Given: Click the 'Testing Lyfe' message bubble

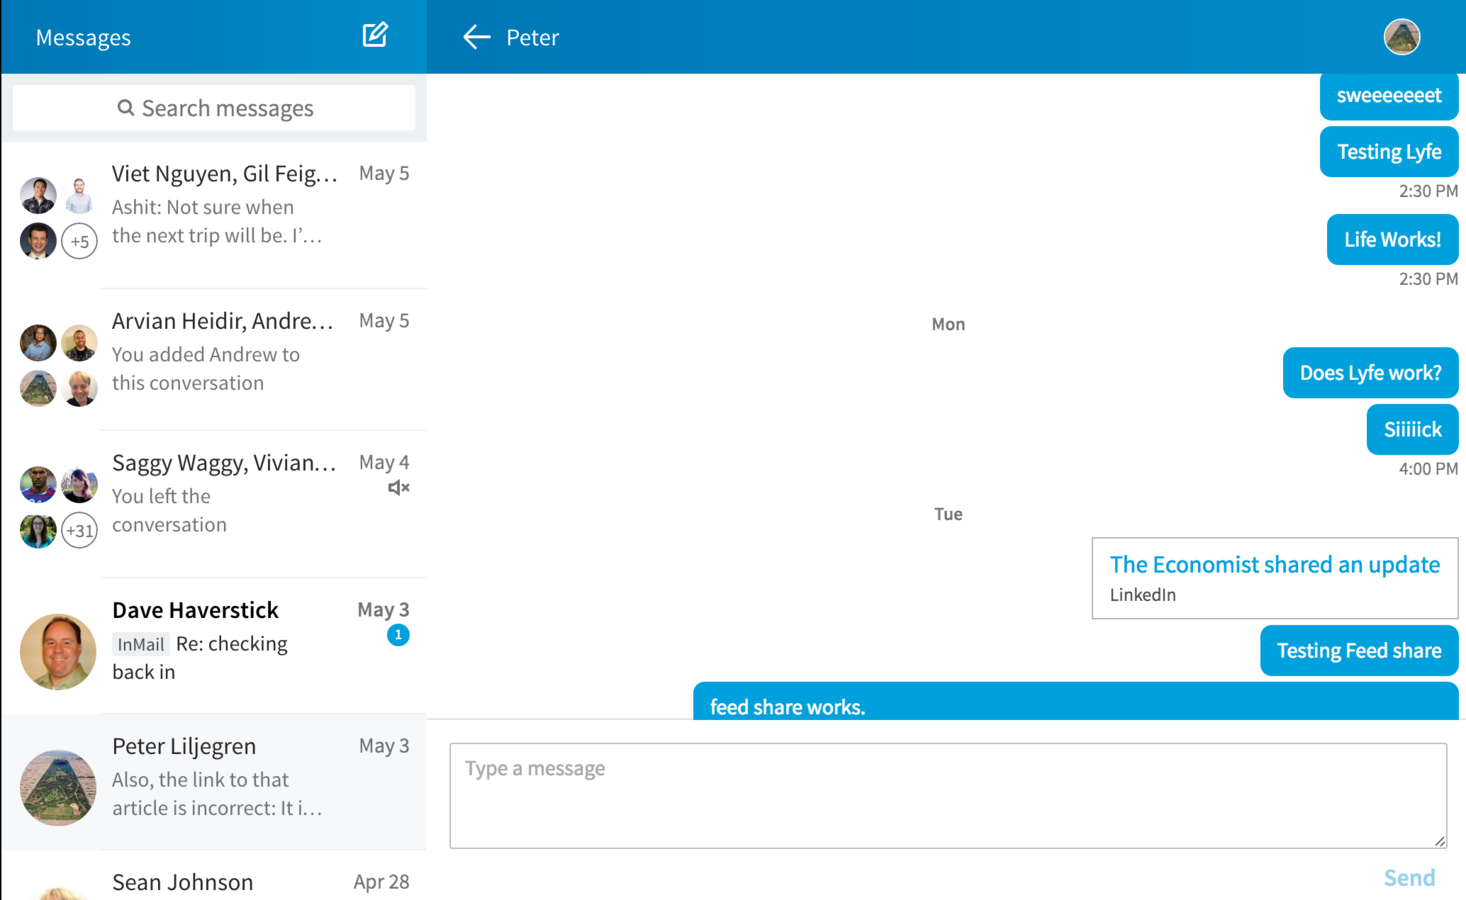Looking at the screenshot, I should (1389, 152).
